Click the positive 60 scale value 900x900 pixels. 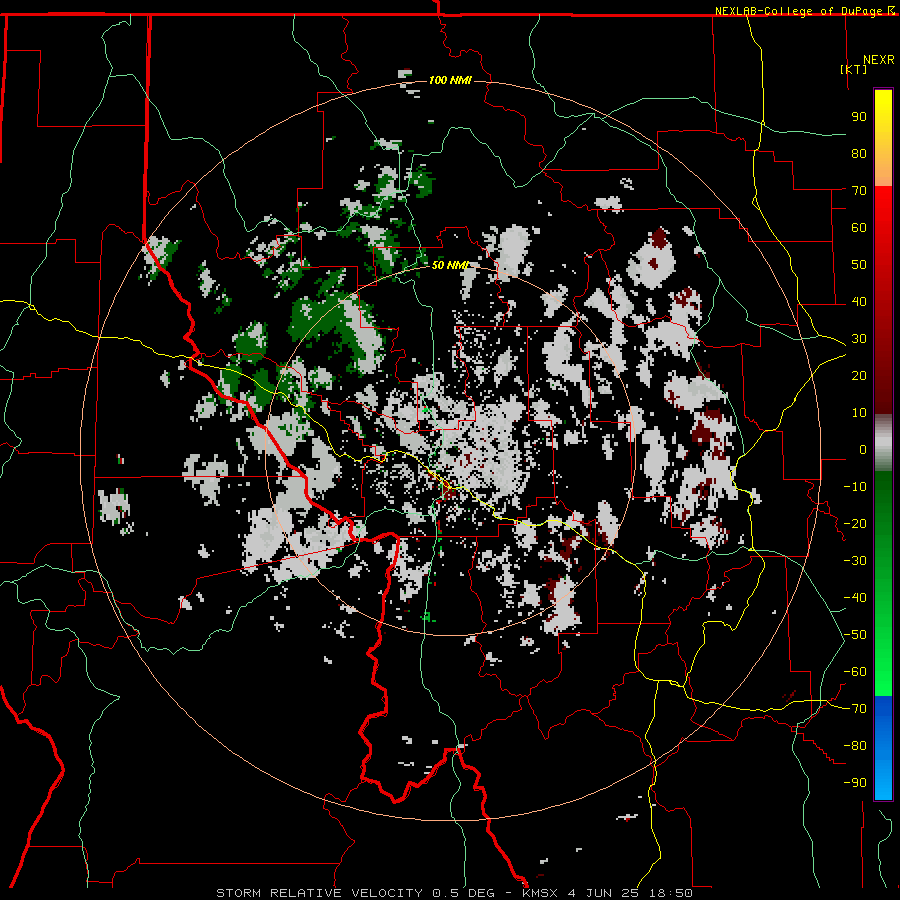tap(859, 227)
